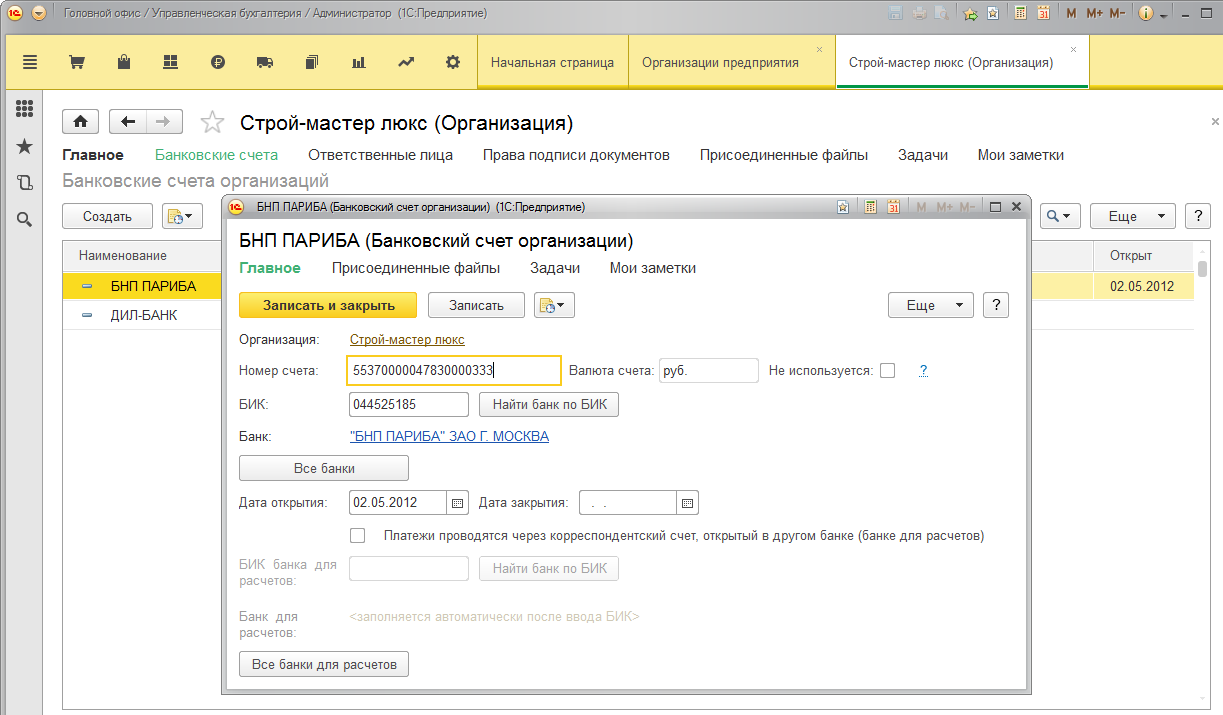The height and width of the screenshot is (715, 1223).
Task: Select the 'ДИЛ-БАНК' row in accounts list
Action: pyautogui.click(x=628, y=315)
